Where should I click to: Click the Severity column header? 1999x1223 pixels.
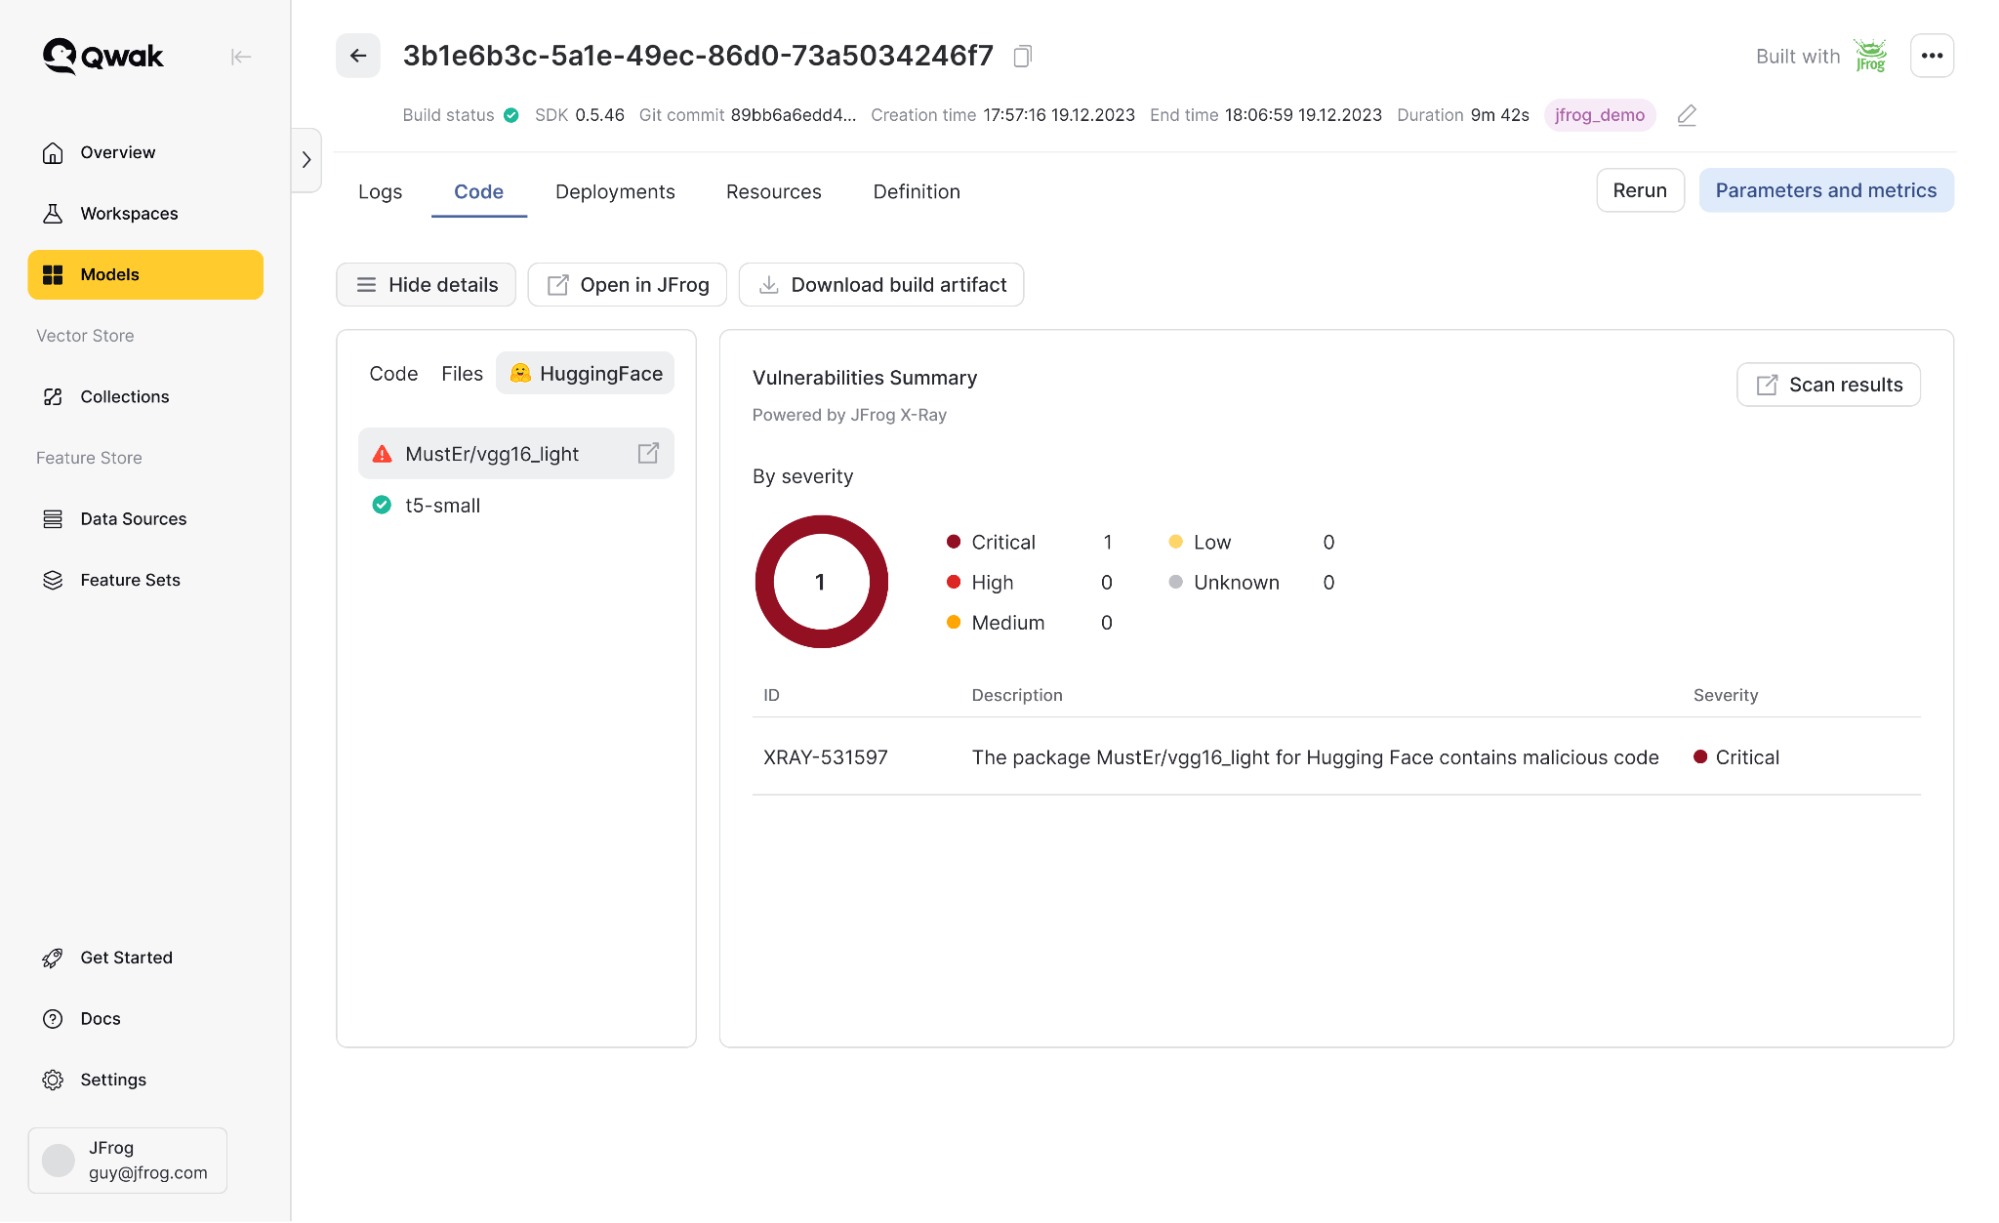[x=1725, y=695]
